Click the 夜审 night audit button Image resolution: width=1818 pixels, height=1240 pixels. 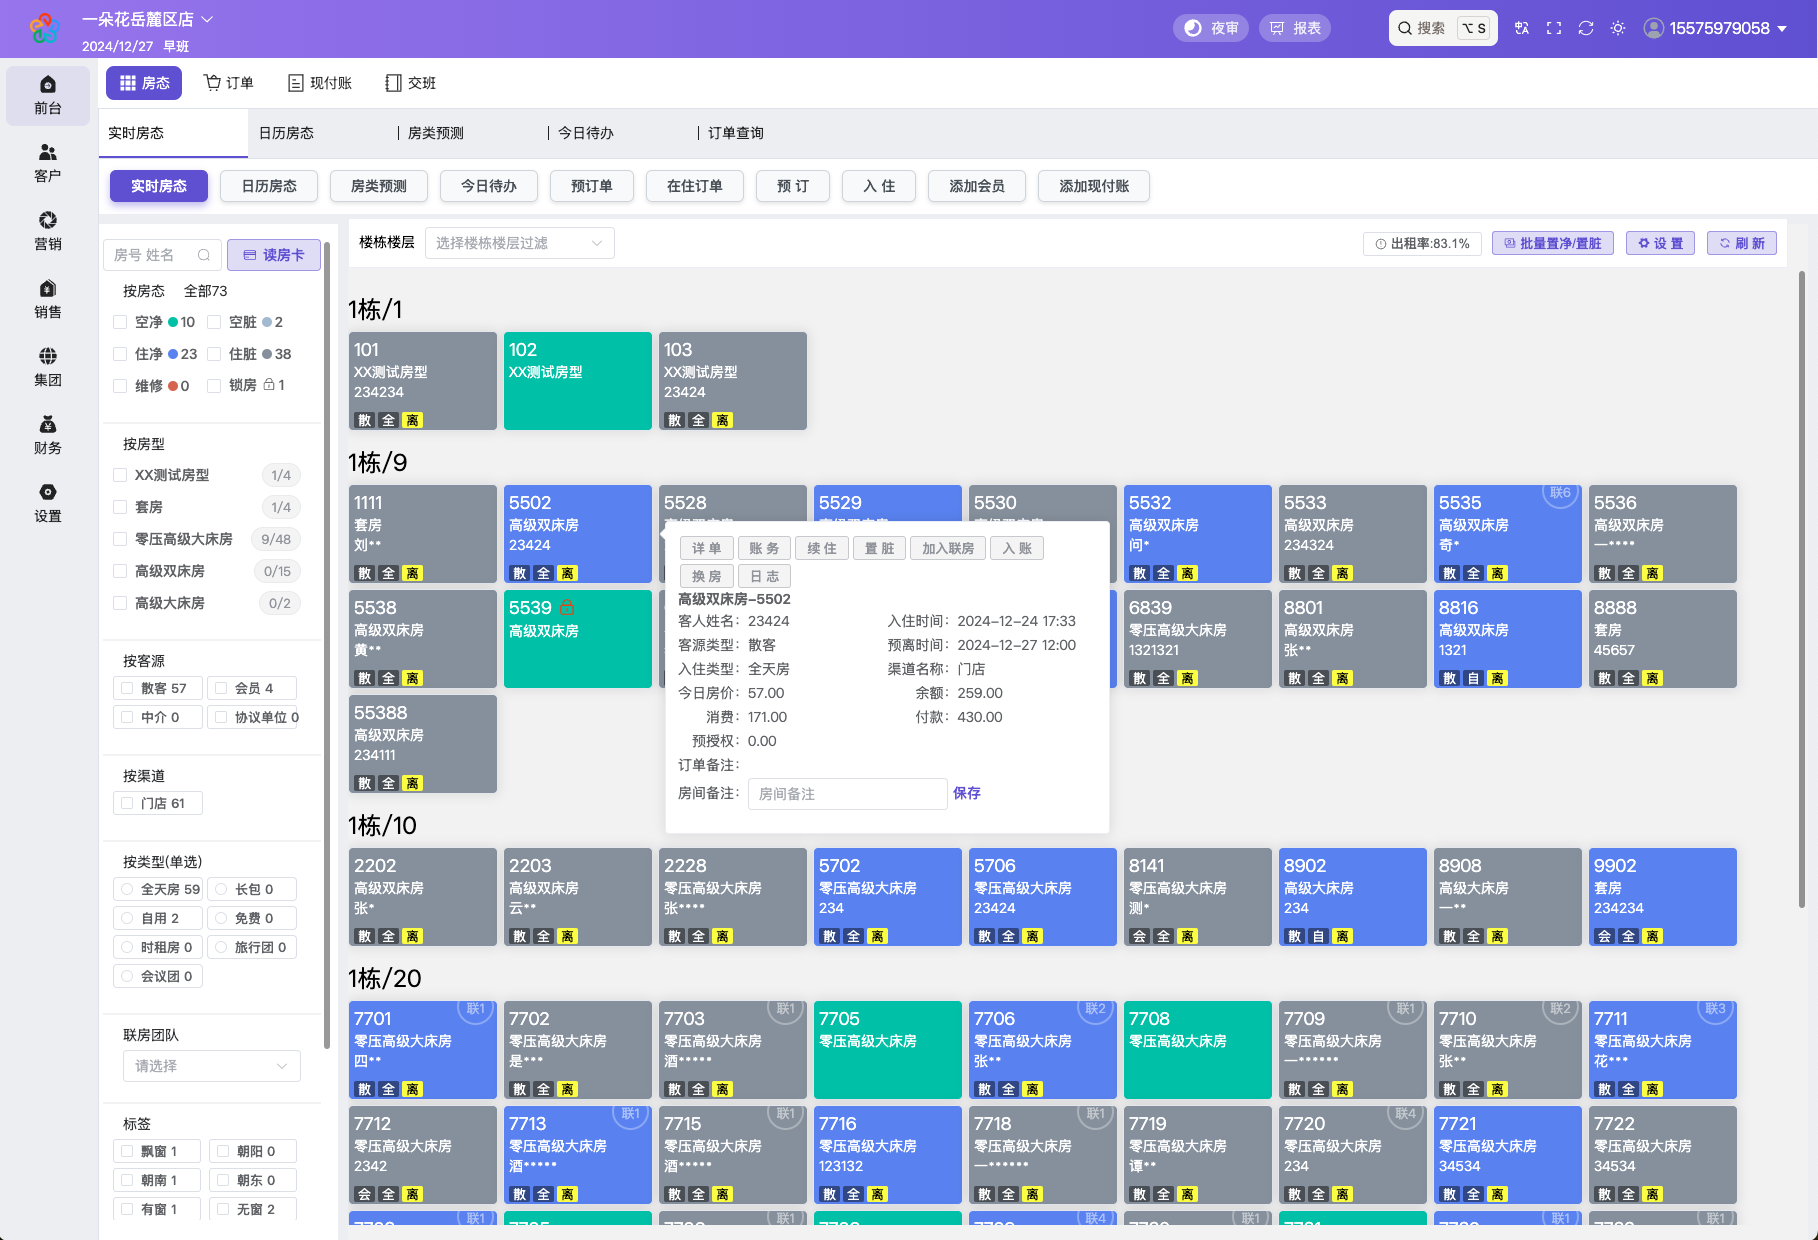coord(1211,28)
